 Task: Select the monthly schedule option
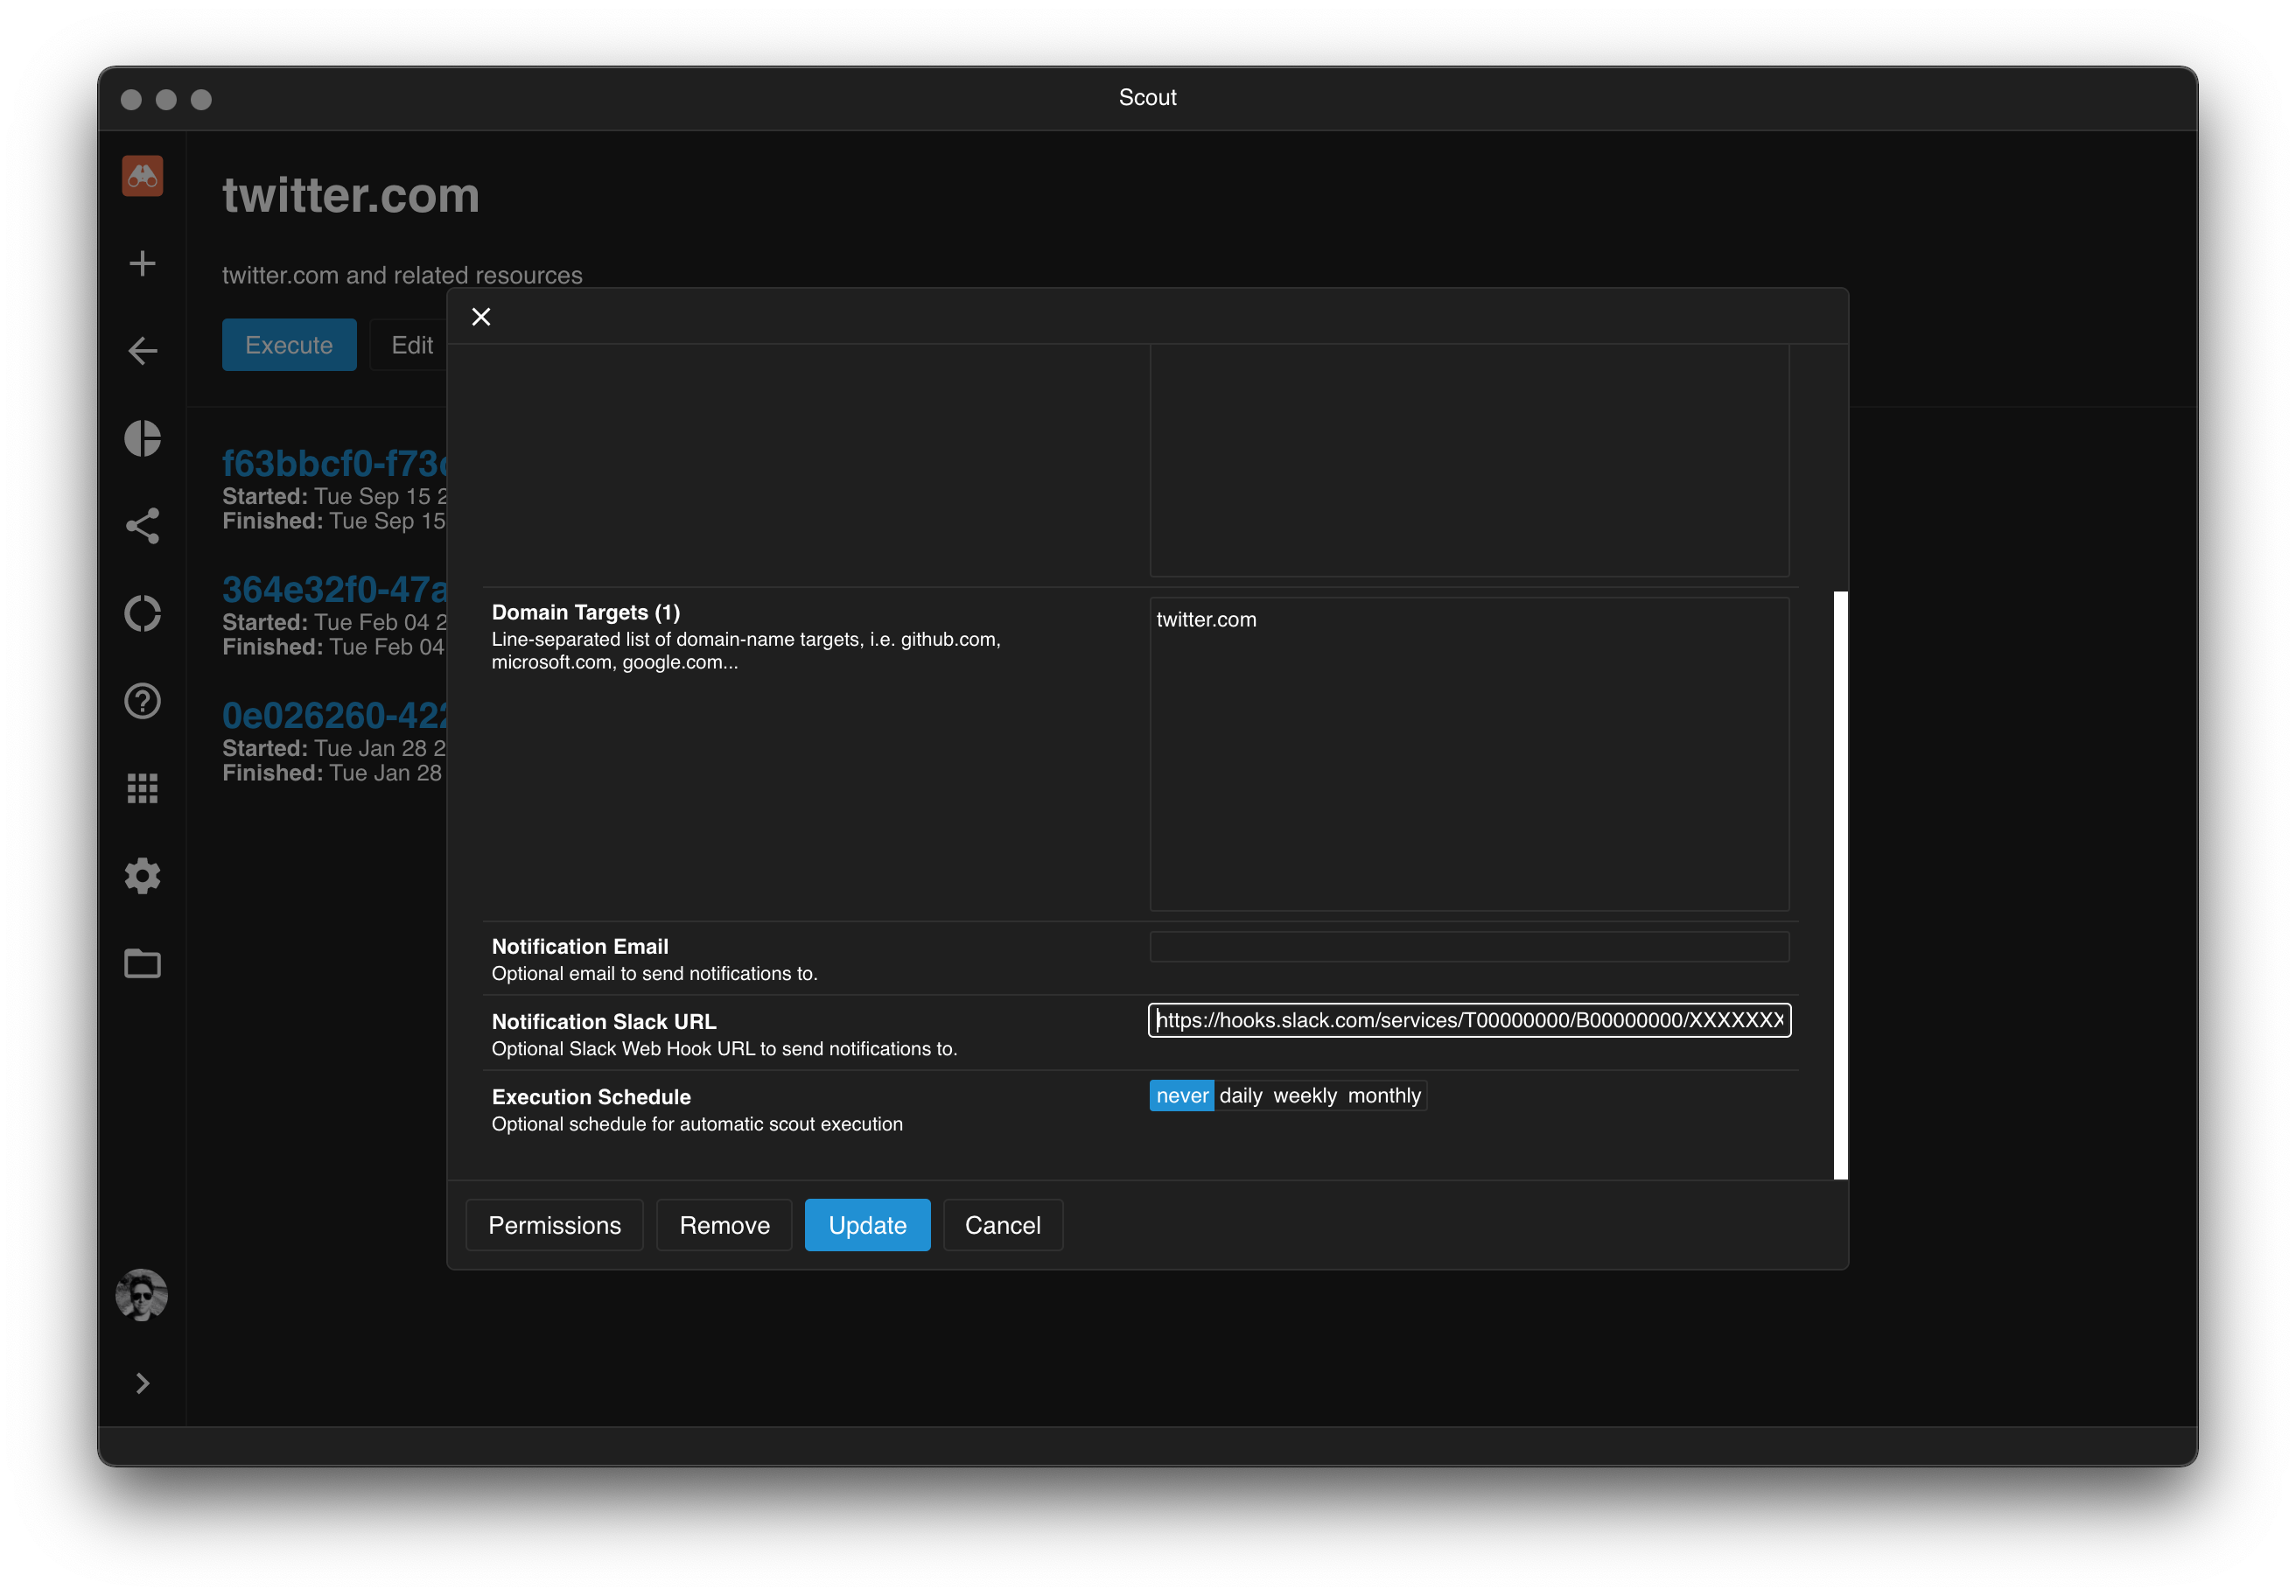tap(1383, 1096)
